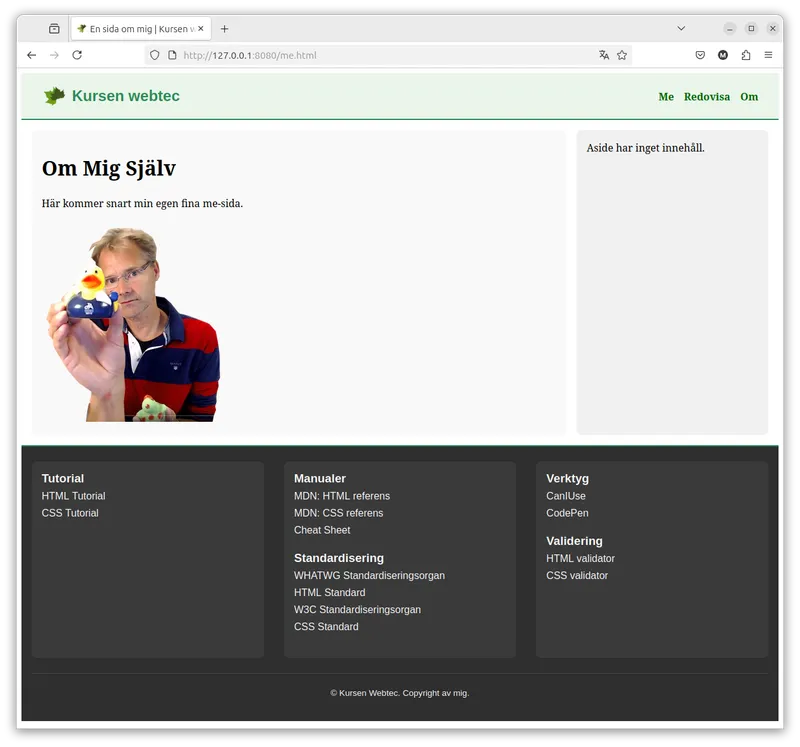Click the browser back arrow
Viewport: 800px width, 747px height.
click(x=32, y=55)
